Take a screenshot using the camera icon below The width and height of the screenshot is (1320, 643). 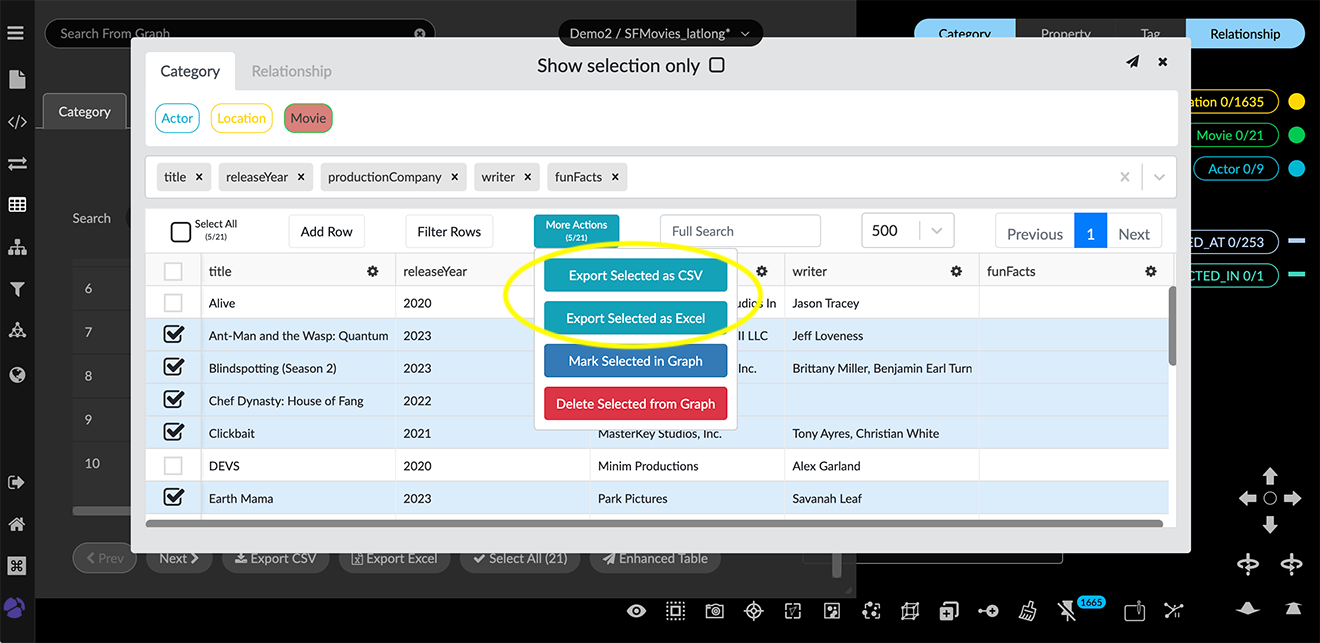(714, 610)
